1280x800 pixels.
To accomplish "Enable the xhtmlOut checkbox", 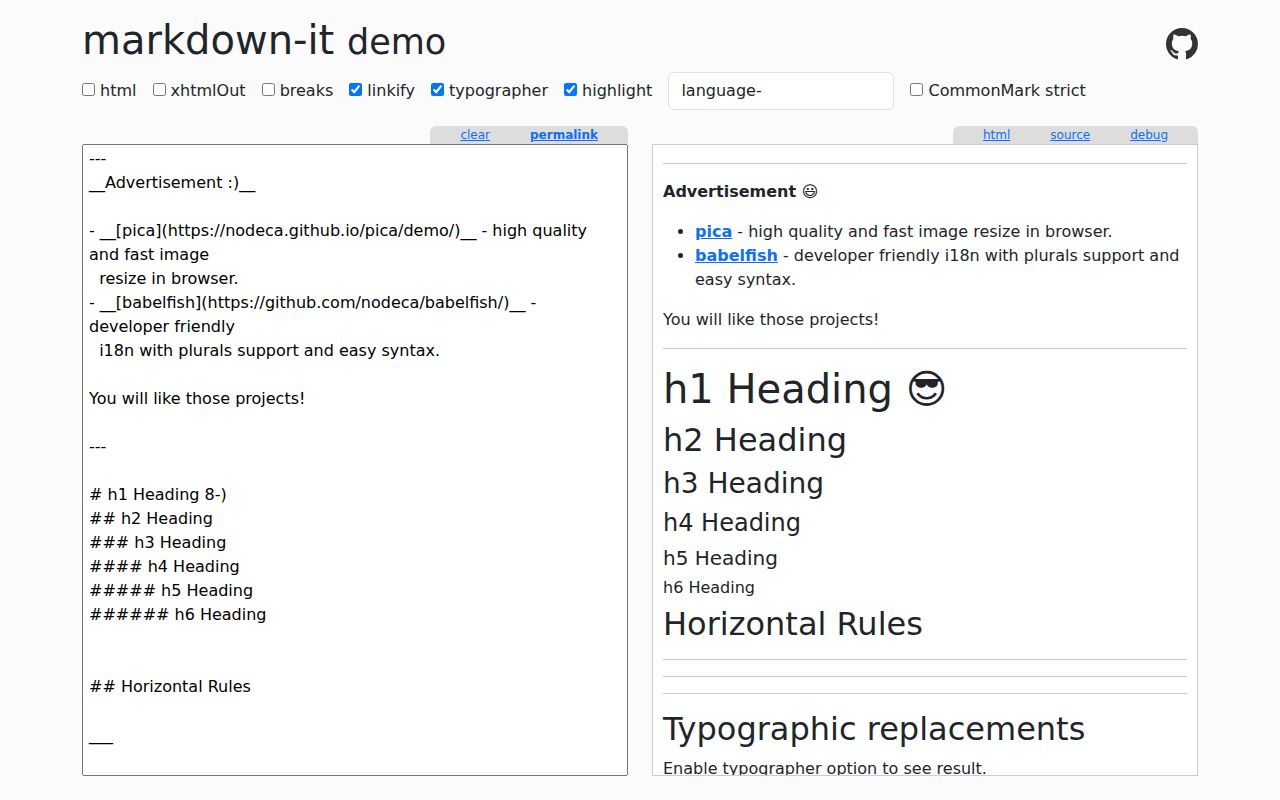I will point(159,90).
